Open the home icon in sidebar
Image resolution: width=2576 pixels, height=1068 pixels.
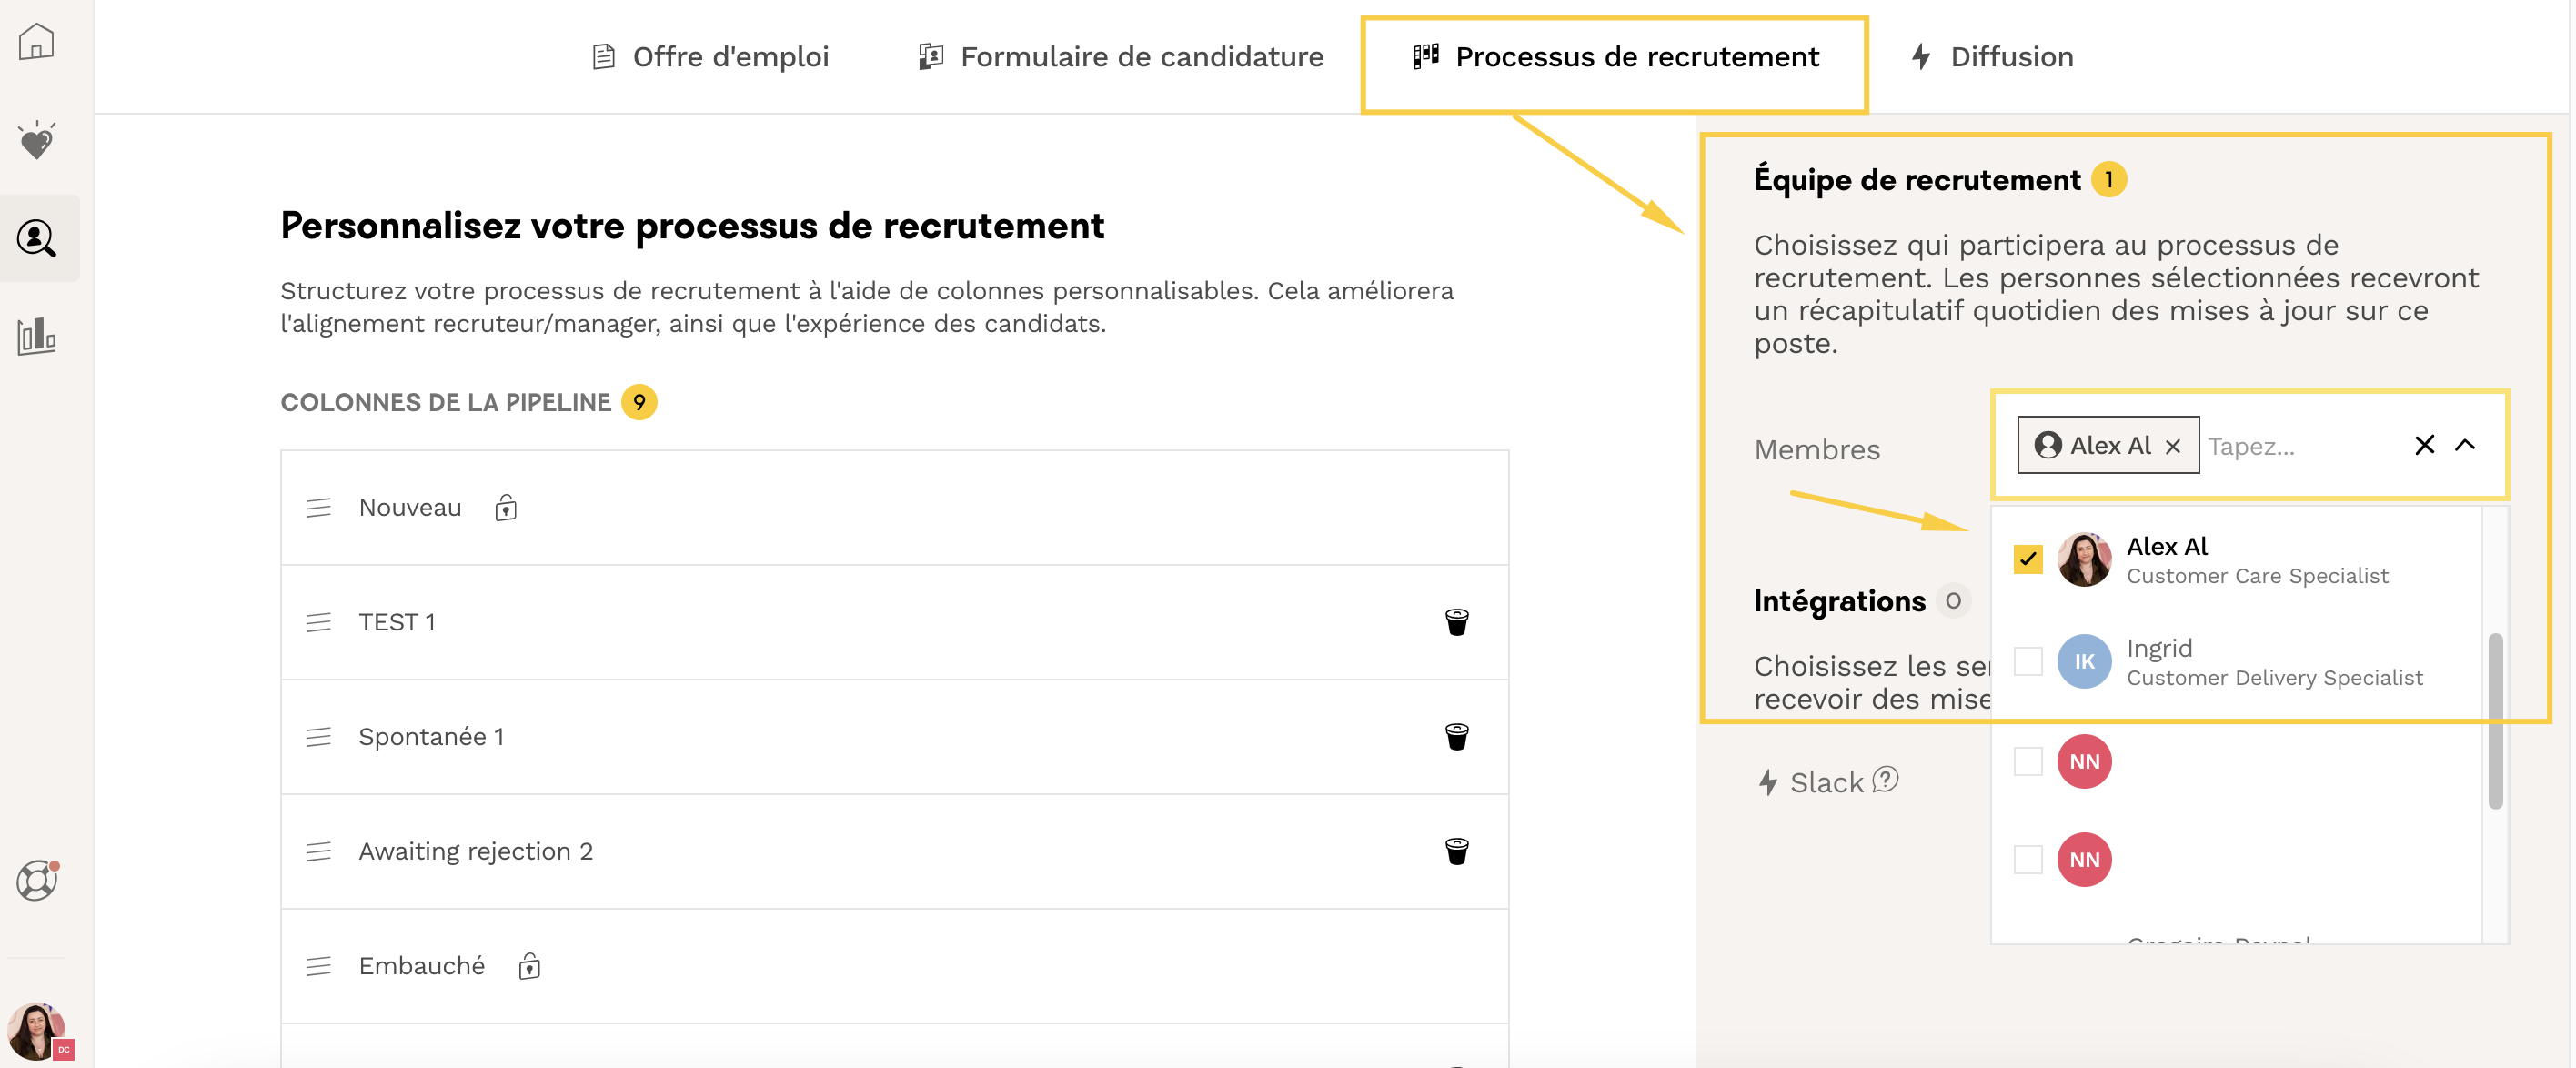[37, 42]
